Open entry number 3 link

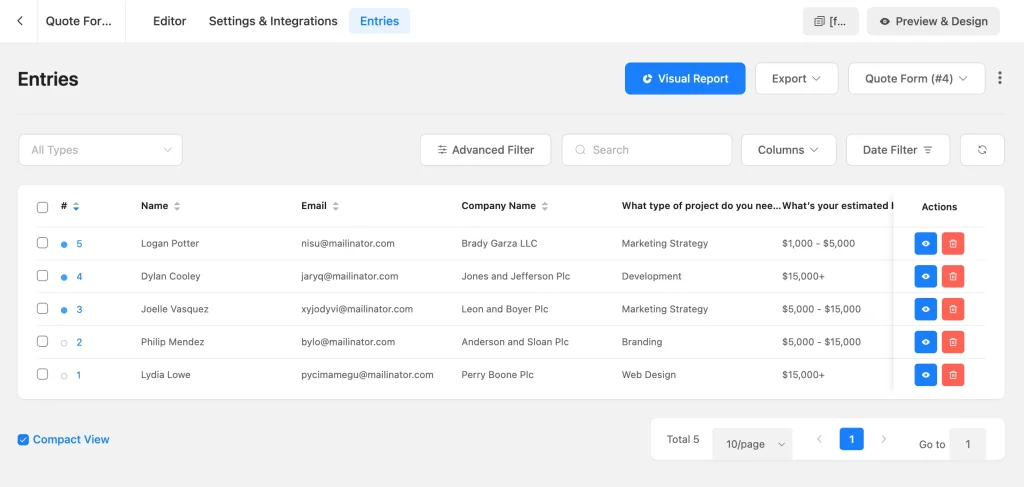pos(79,309)
